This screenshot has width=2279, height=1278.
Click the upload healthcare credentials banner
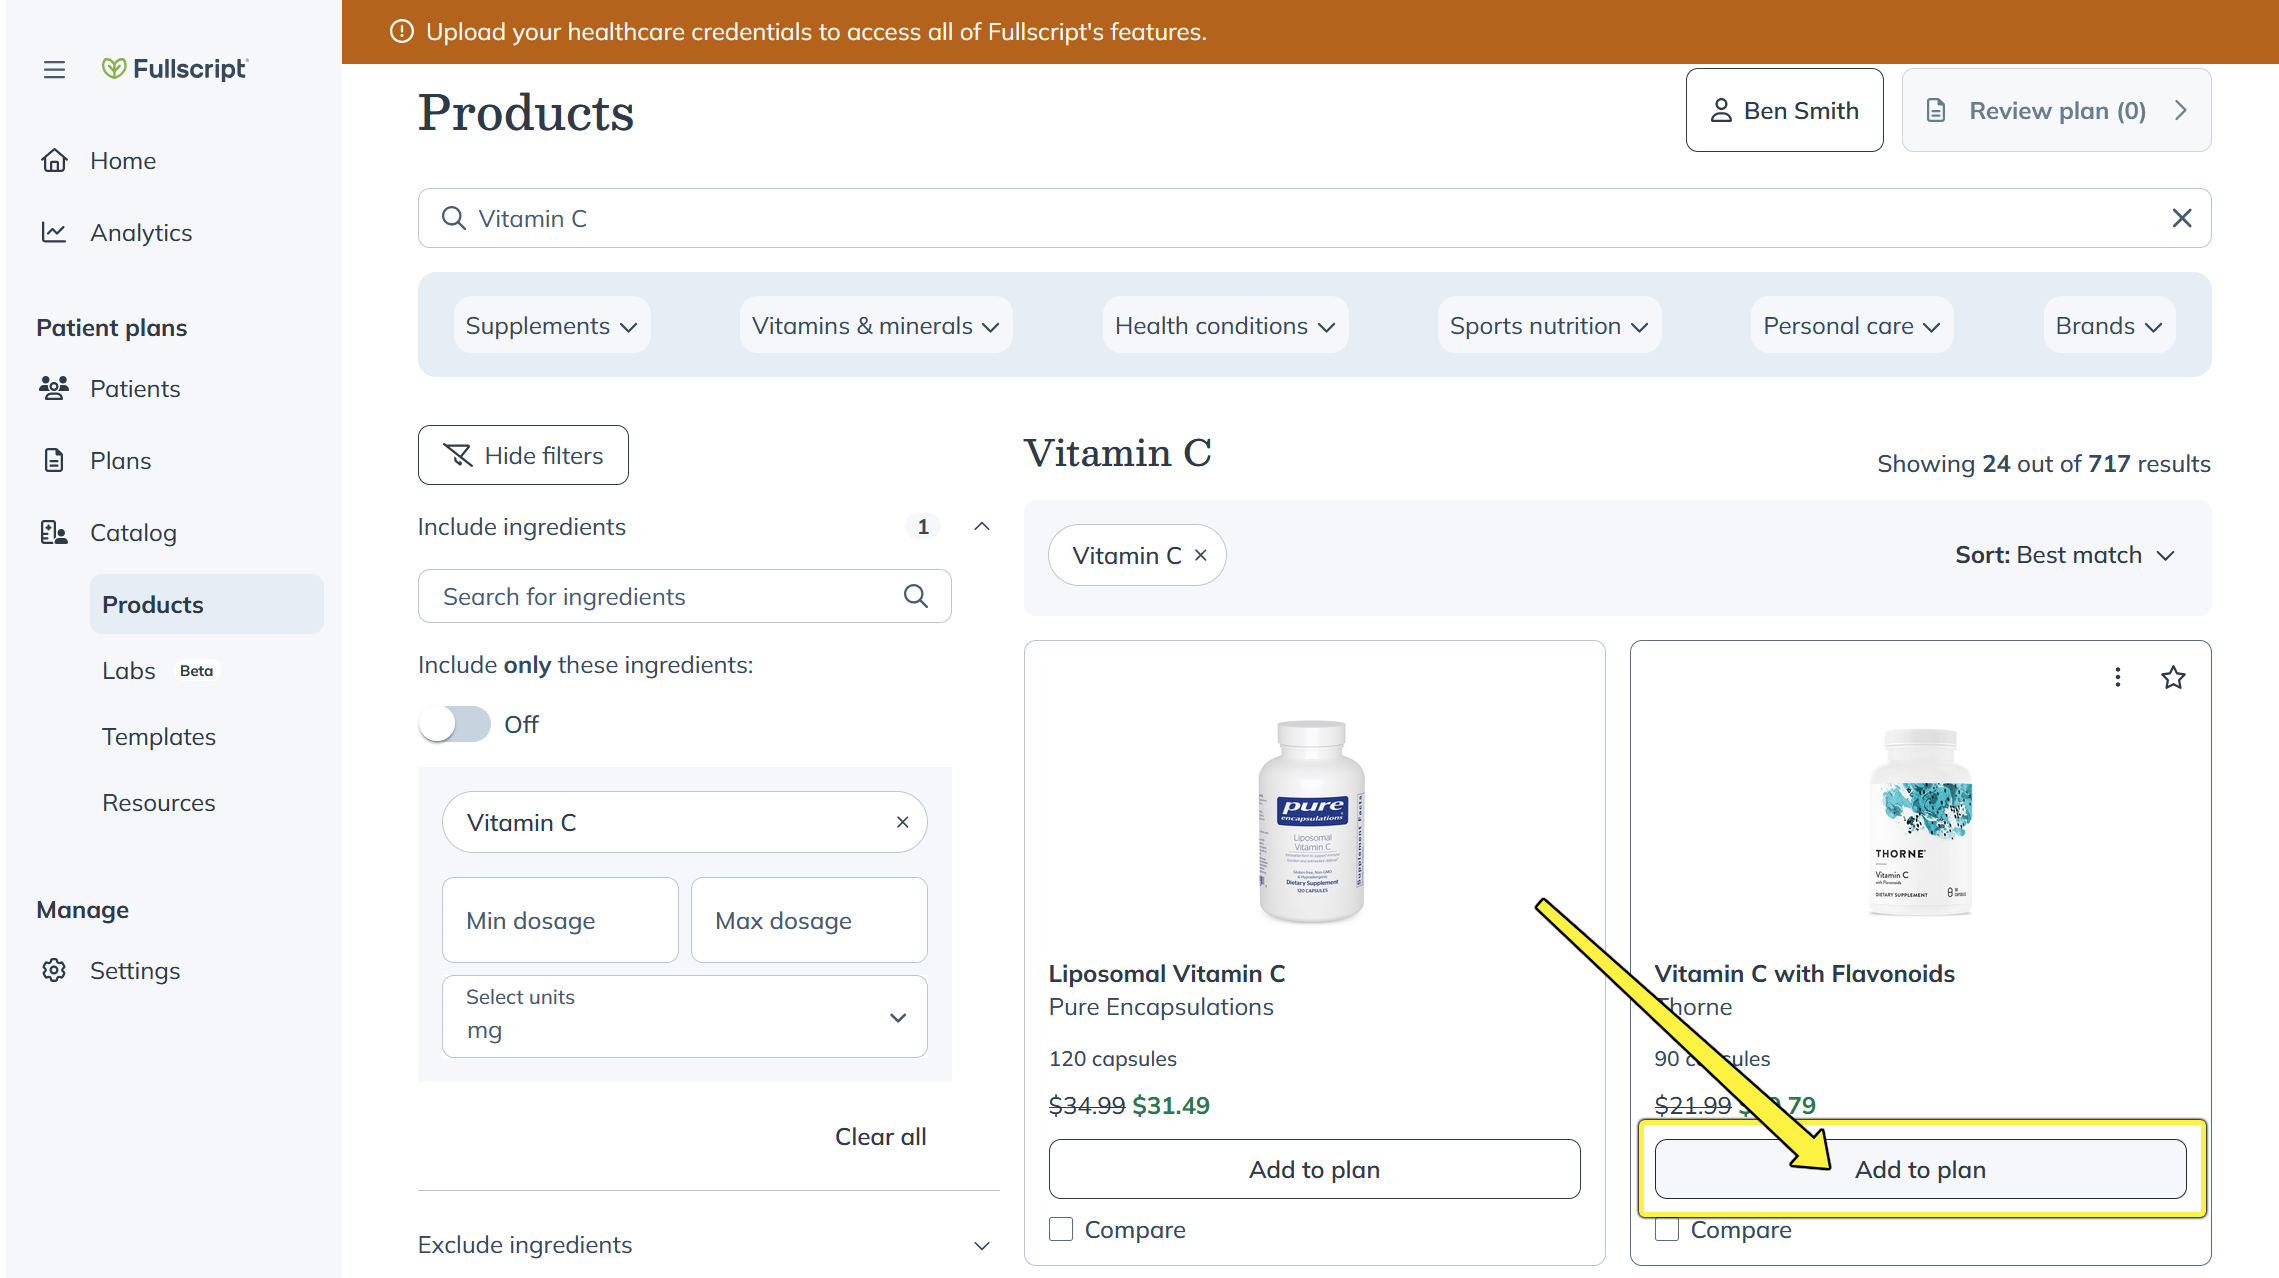[1310, 32]
